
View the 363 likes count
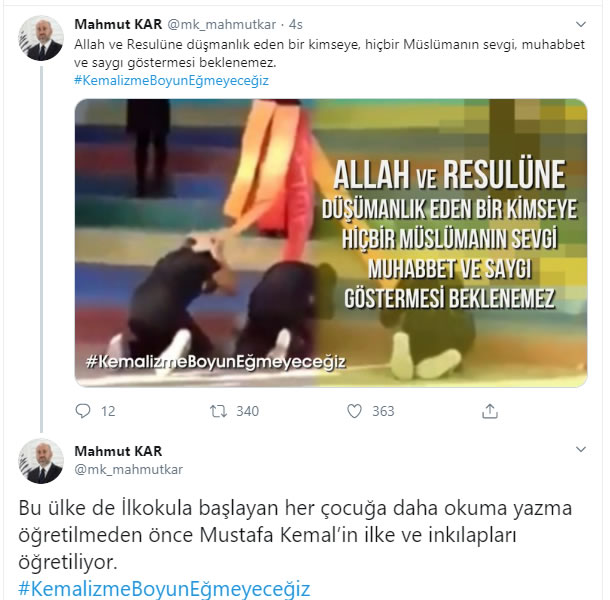pos(383,411)
